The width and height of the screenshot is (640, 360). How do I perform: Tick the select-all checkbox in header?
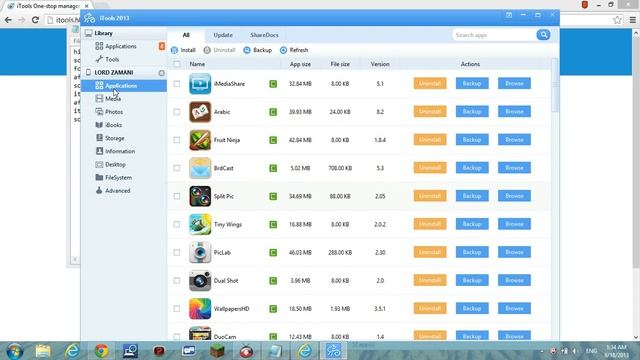pyautogui.click(x=177, y=64)
